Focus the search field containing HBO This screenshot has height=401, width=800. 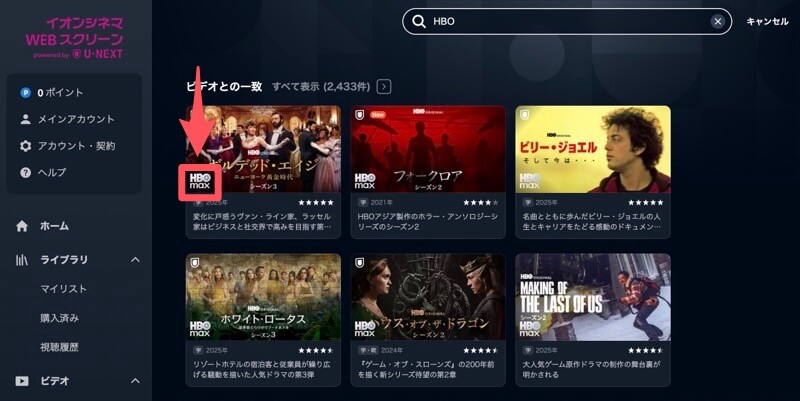[x=567, y=21]
